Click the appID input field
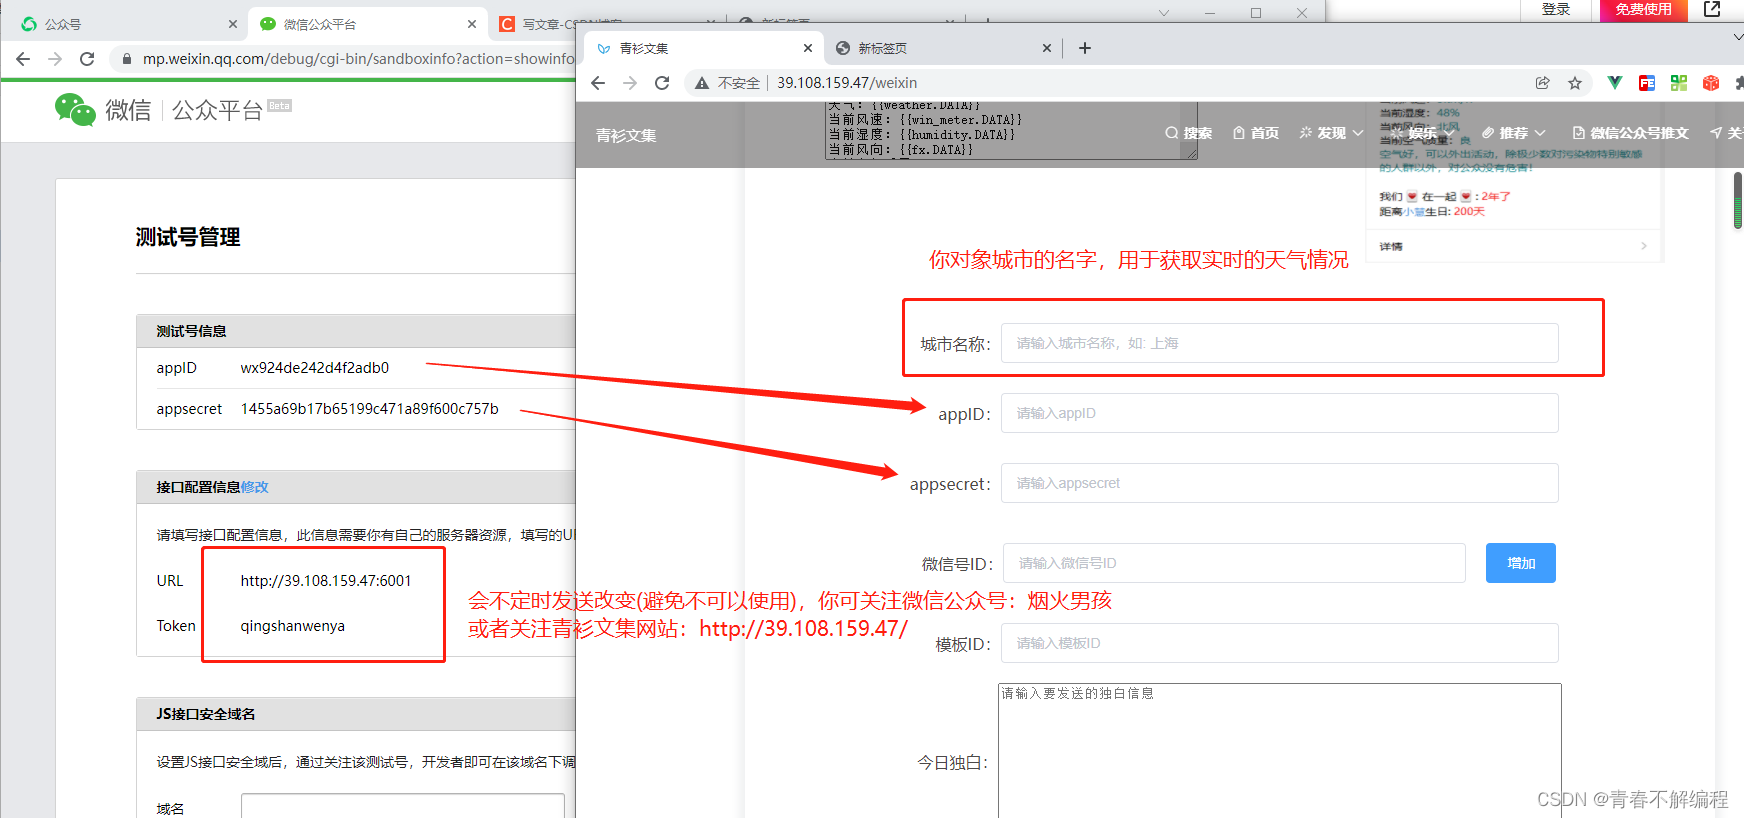Screen dimensions: 1744x818 click(1279, 413)
